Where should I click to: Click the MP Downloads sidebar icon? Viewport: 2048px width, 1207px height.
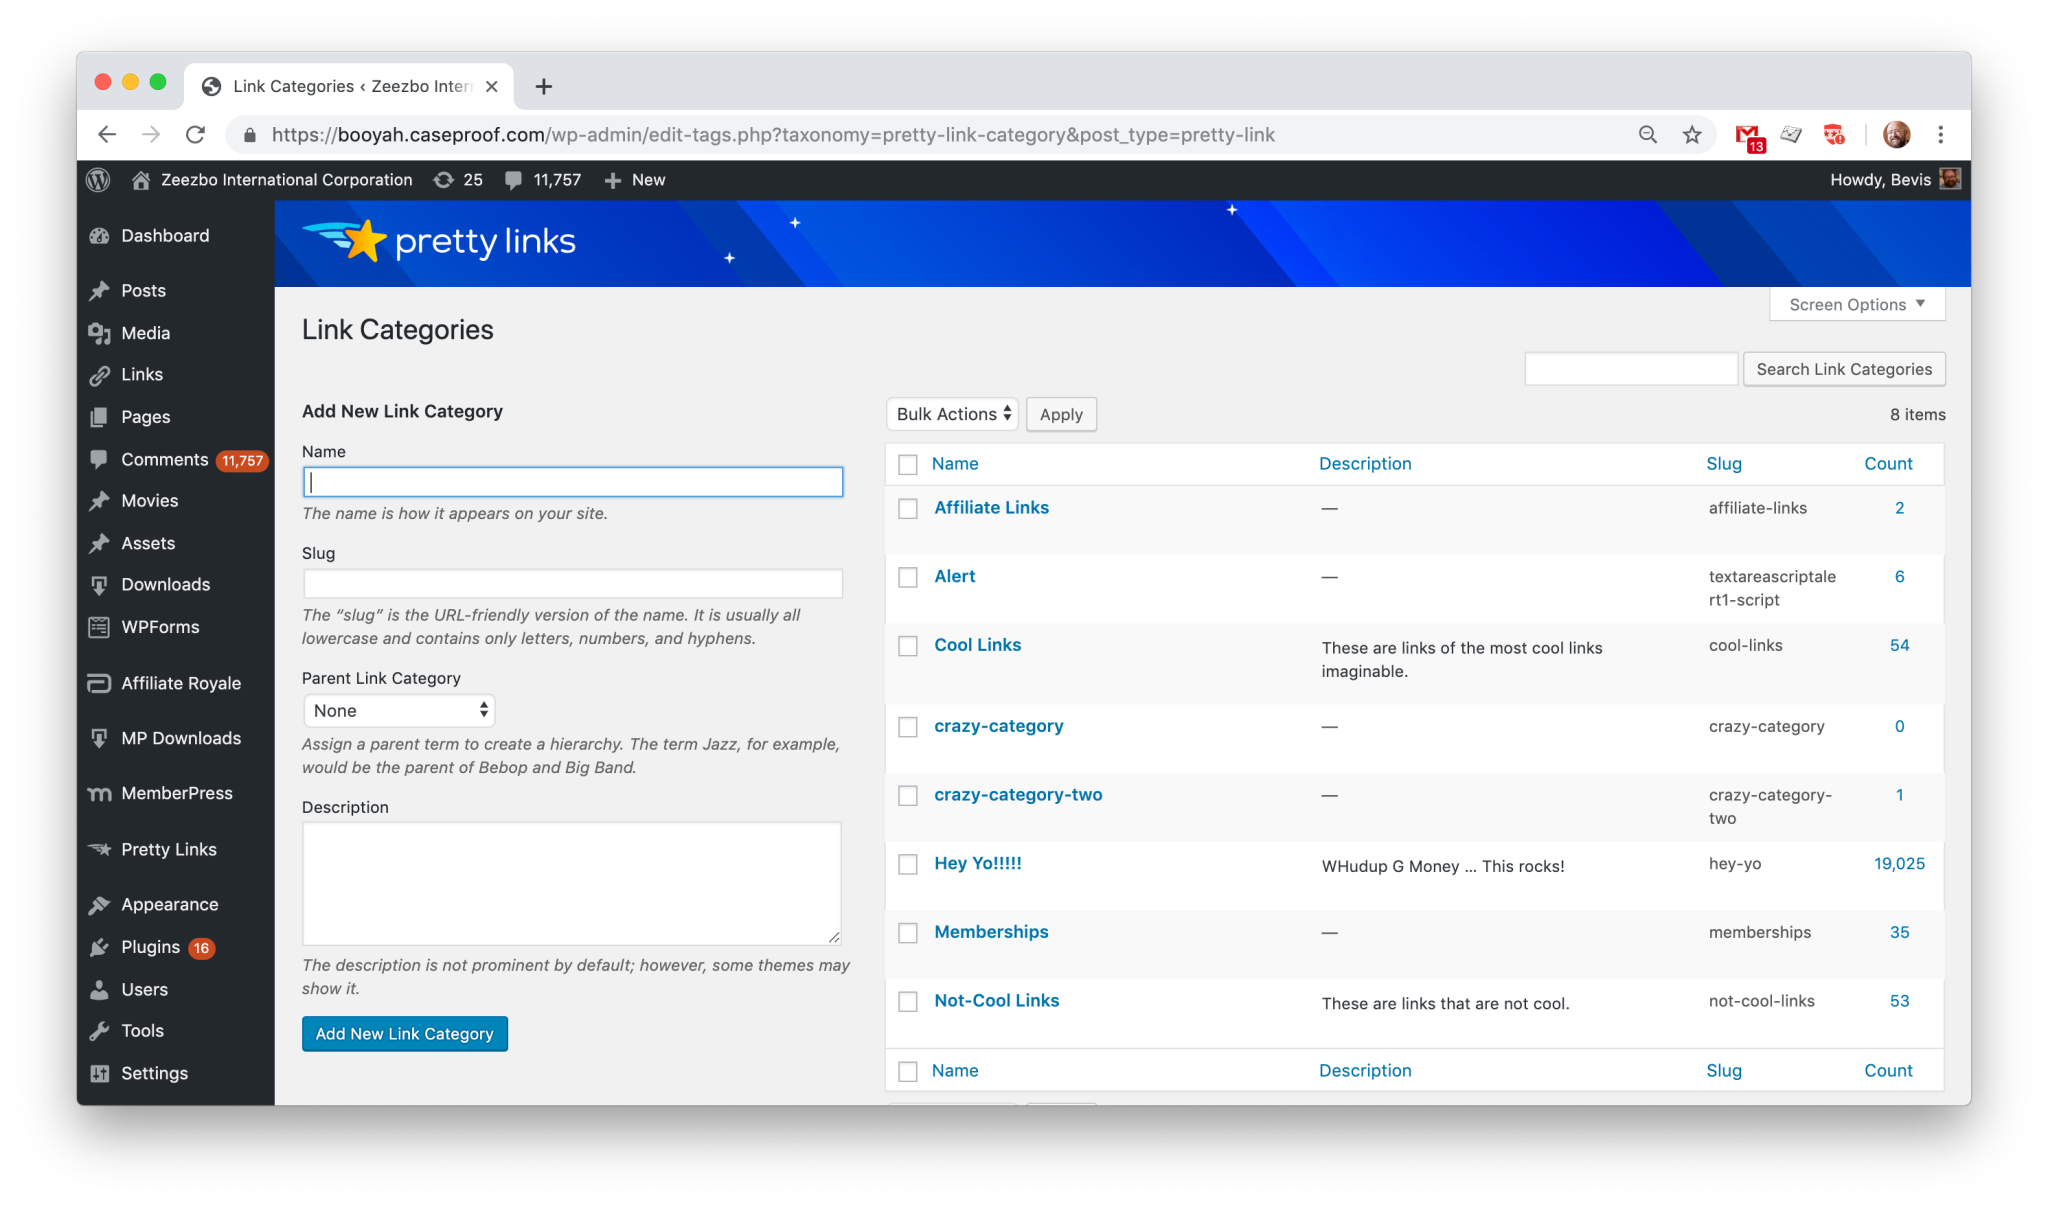(x=97, y=738)
